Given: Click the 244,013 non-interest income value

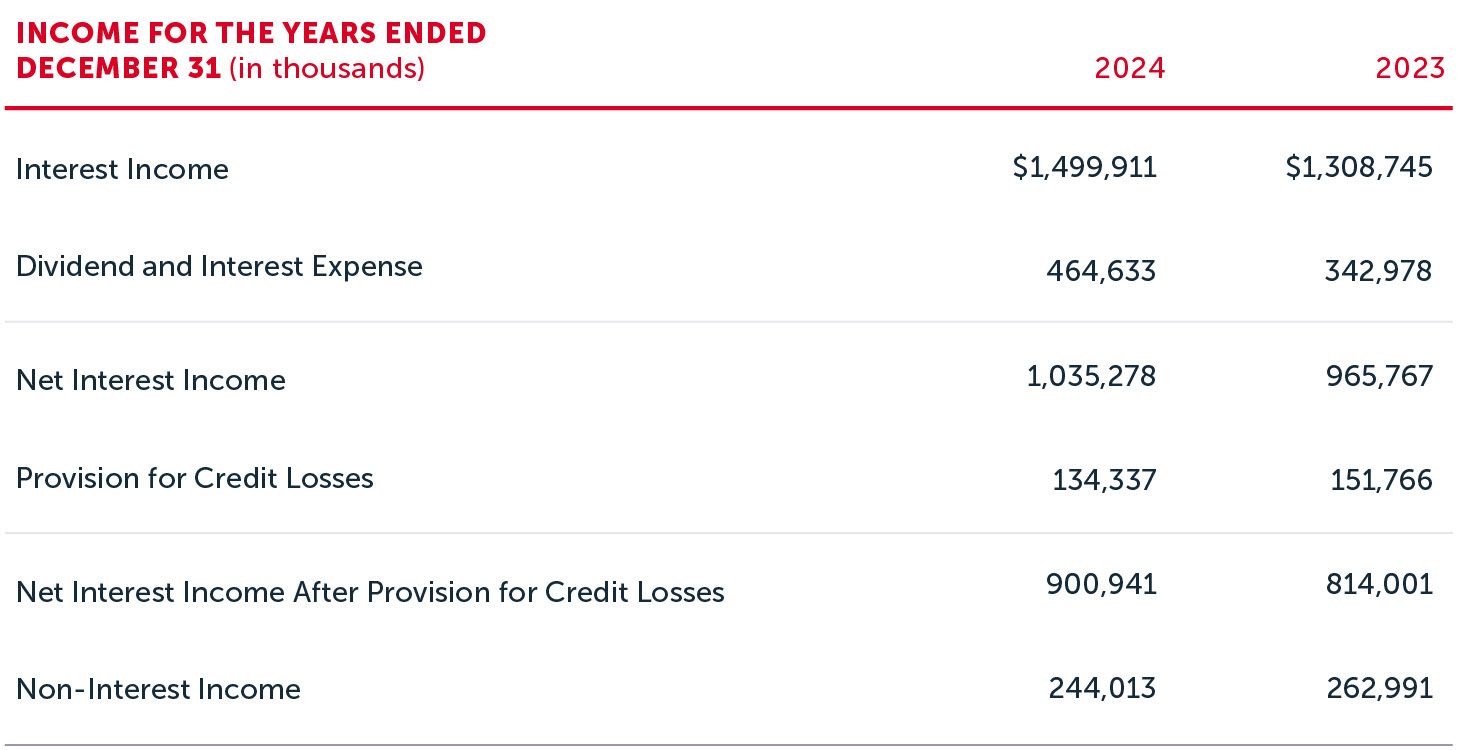Looking at the screenshot, I should tap(1102, 688).
